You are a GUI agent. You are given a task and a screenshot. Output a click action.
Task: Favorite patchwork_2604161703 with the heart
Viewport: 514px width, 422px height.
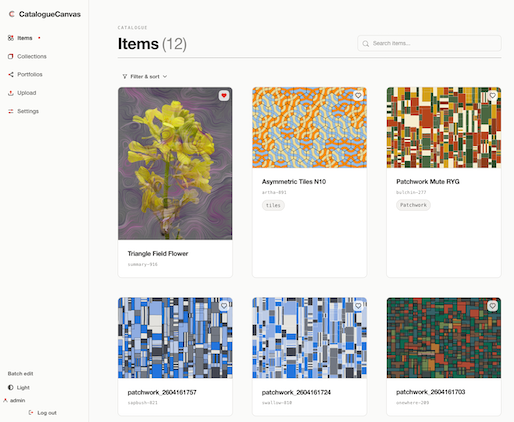point(492,306)
